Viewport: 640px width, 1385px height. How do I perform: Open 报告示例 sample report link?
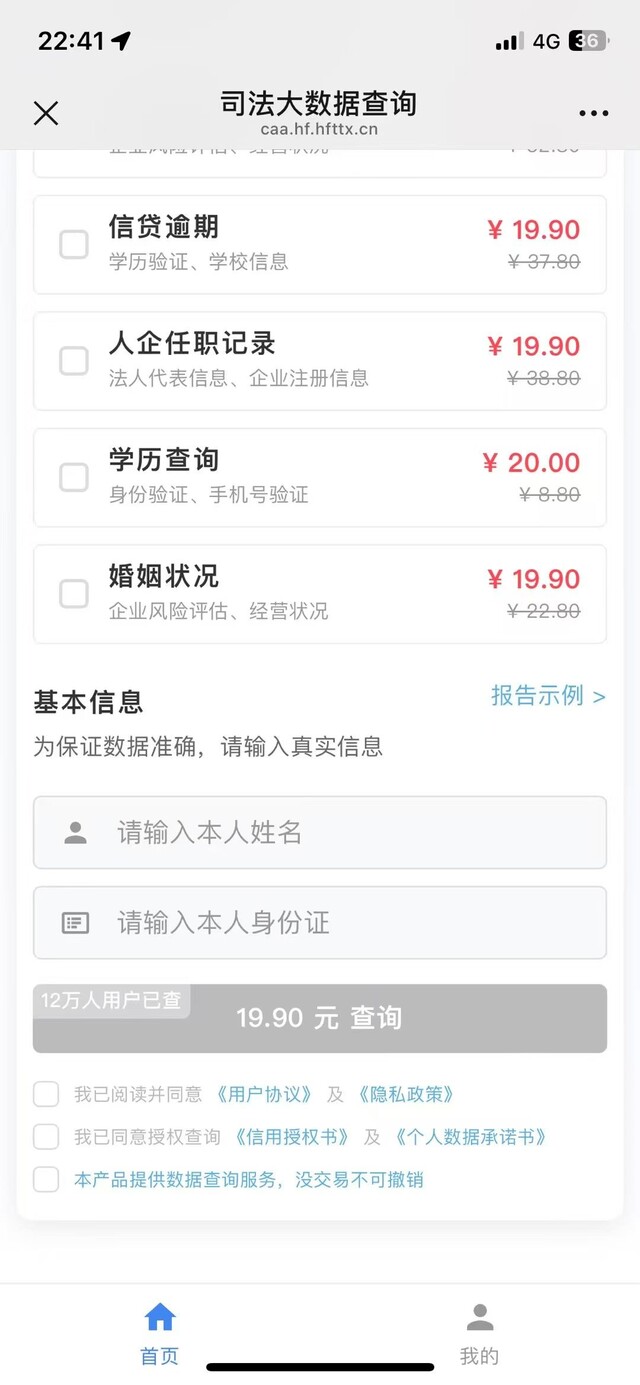tap(548, 696)
